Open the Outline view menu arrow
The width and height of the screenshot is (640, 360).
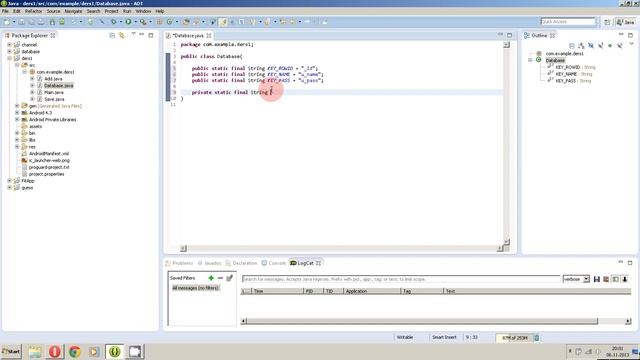[x=631, y=44]
